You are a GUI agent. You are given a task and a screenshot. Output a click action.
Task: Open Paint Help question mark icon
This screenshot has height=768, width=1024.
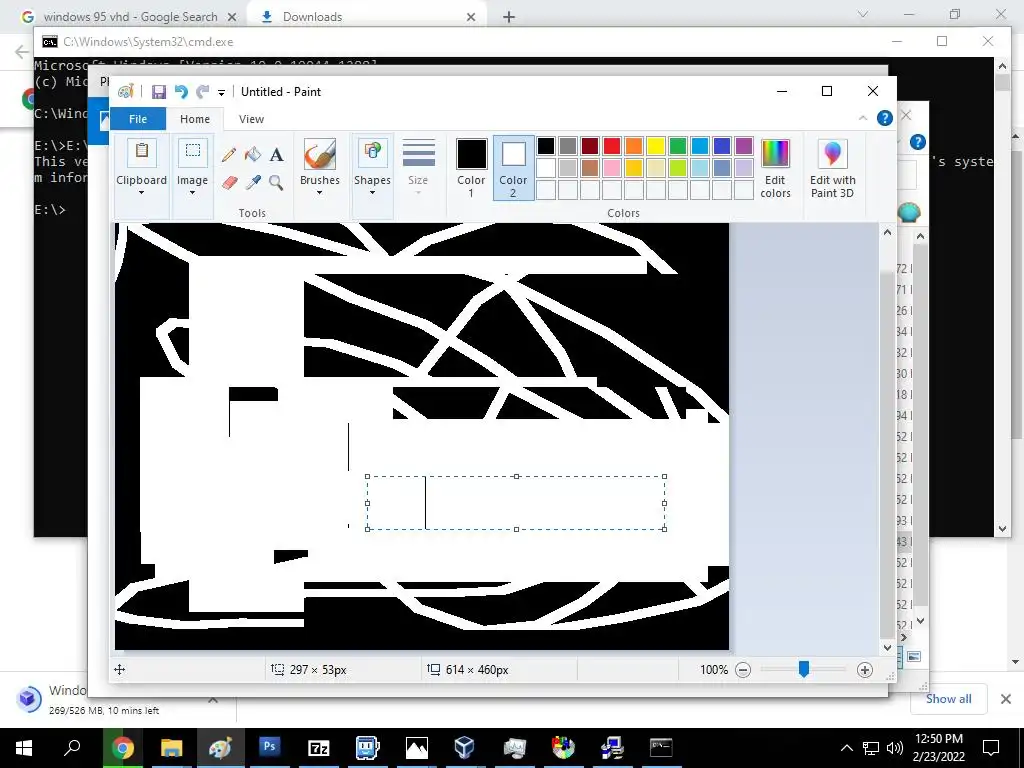click(x=884, y=118)
